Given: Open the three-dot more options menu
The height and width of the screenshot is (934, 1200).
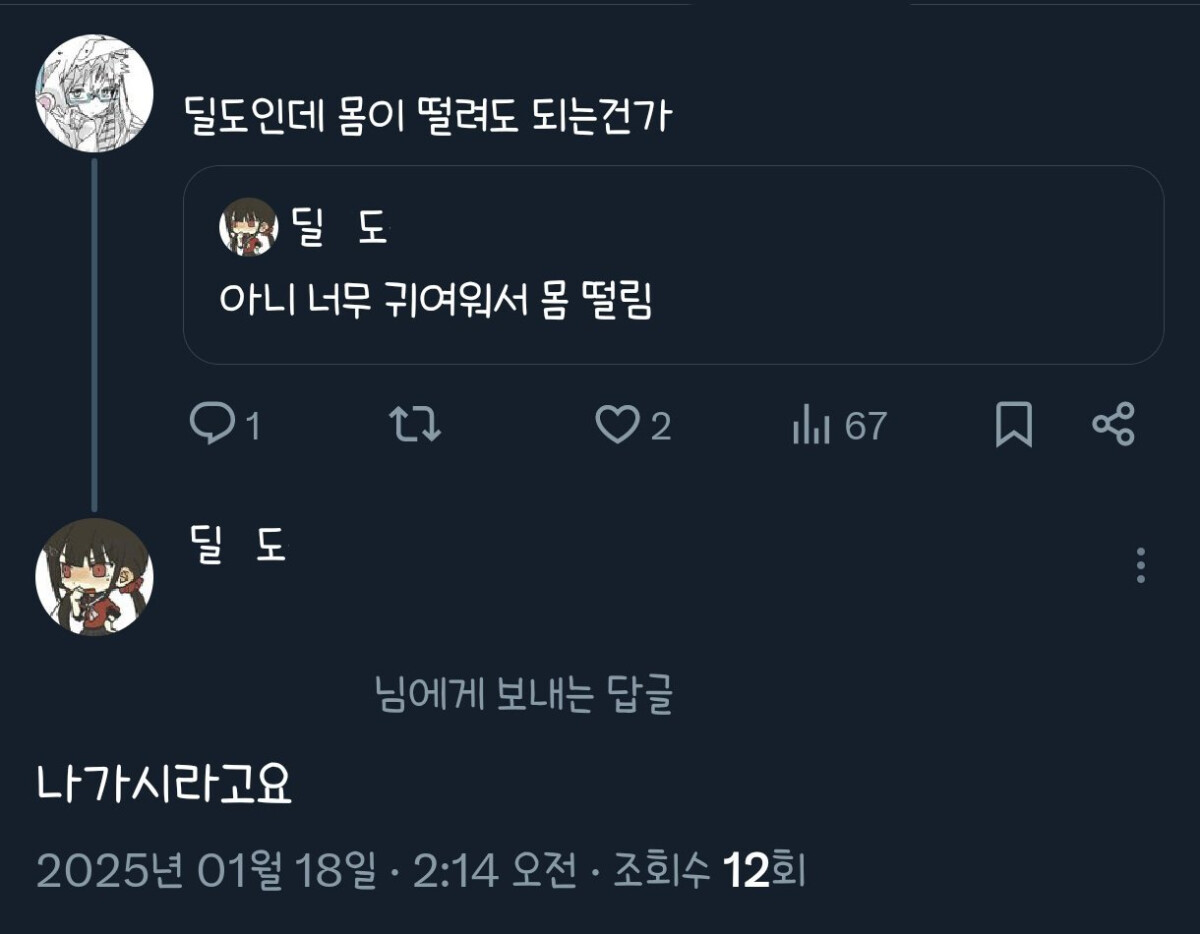Looking at the screenshot, I should pos(1141,566).
